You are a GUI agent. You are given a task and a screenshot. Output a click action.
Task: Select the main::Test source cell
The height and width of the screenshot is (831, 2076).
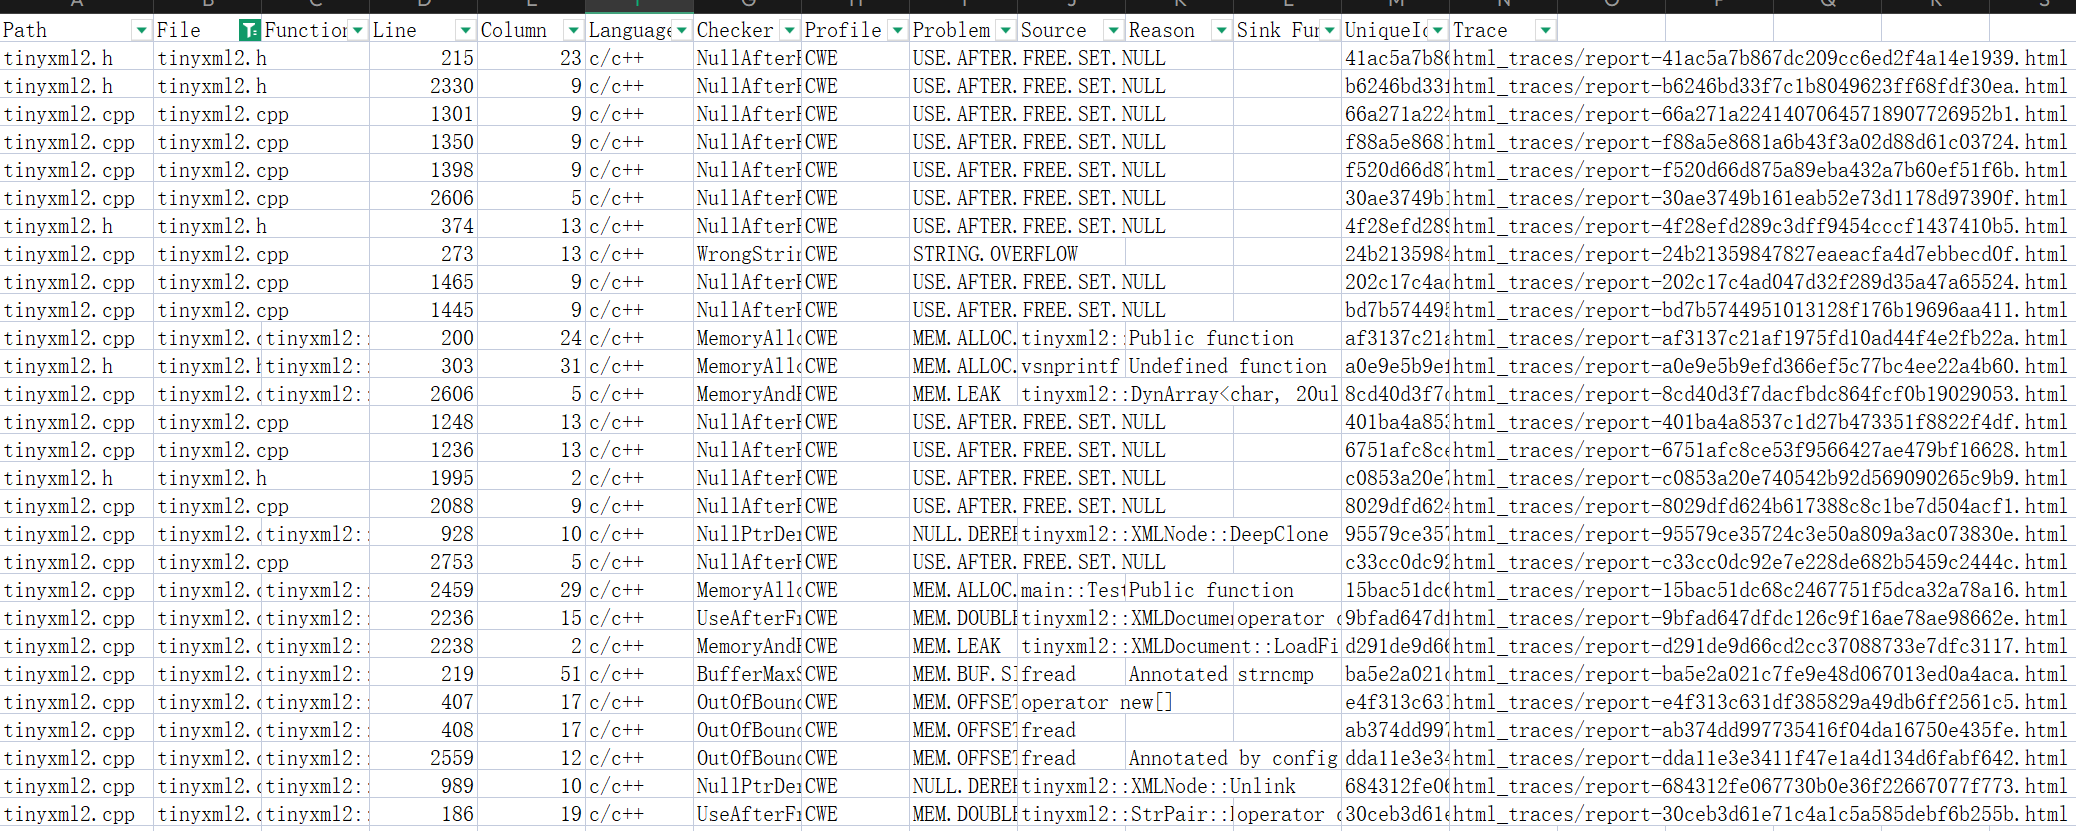point(1071,591)
